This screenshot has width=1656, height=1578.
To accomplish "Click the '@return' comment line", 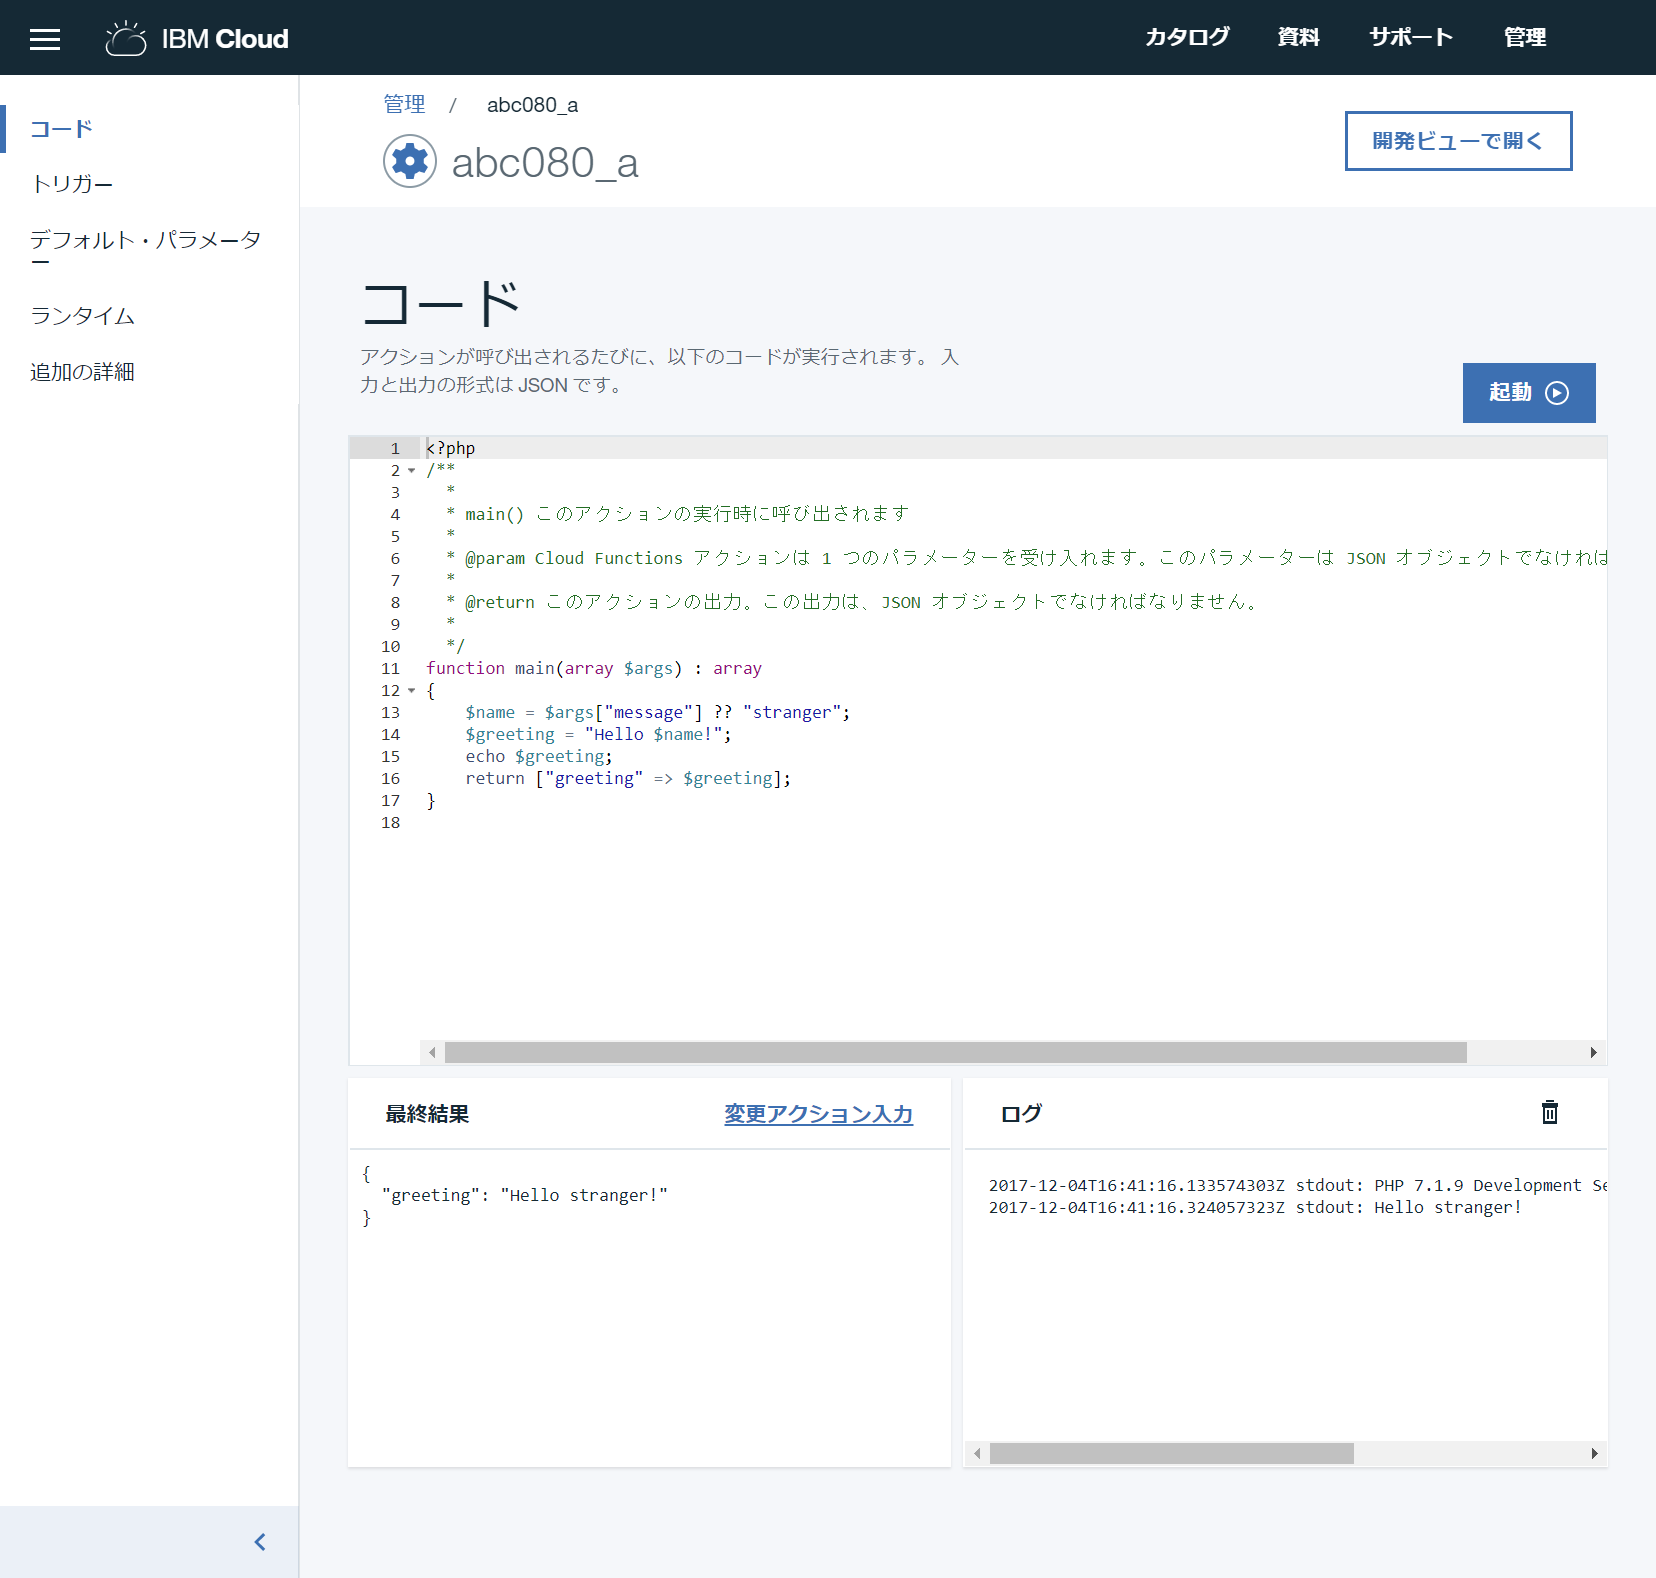I will [852, 602].
